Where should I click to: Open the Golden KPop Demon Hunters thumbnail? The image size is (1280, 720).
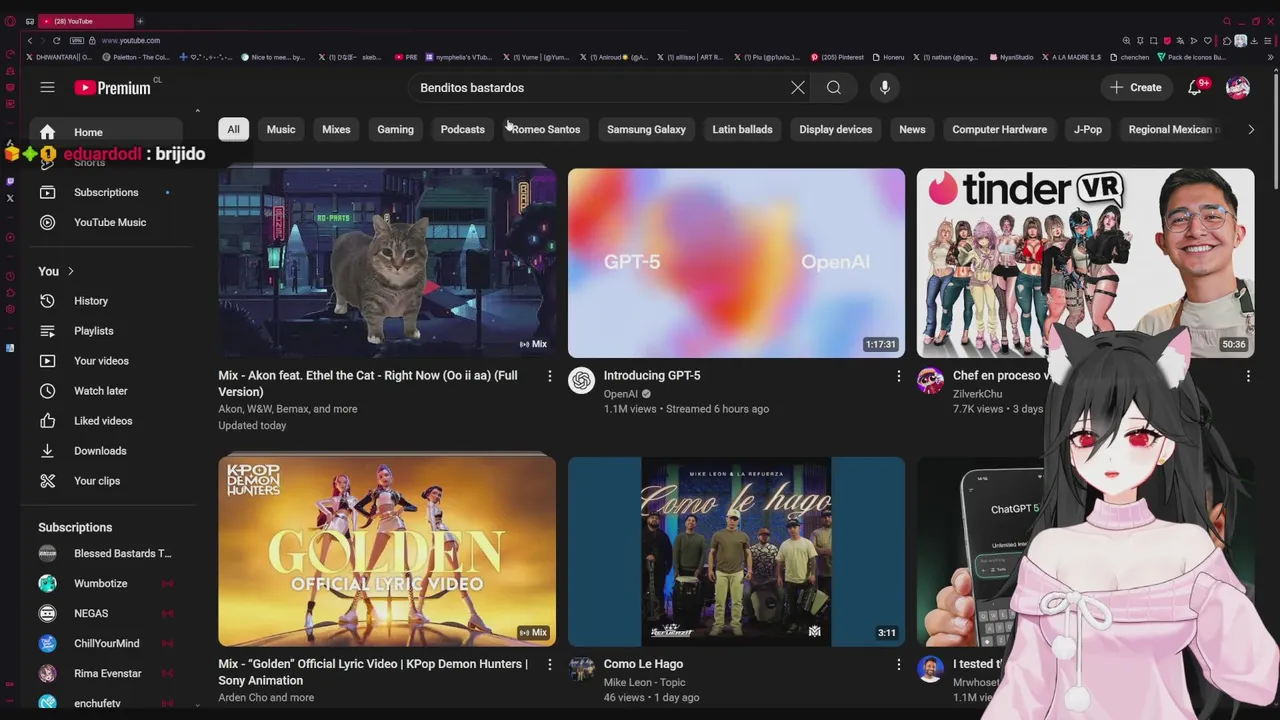[387, 551]
